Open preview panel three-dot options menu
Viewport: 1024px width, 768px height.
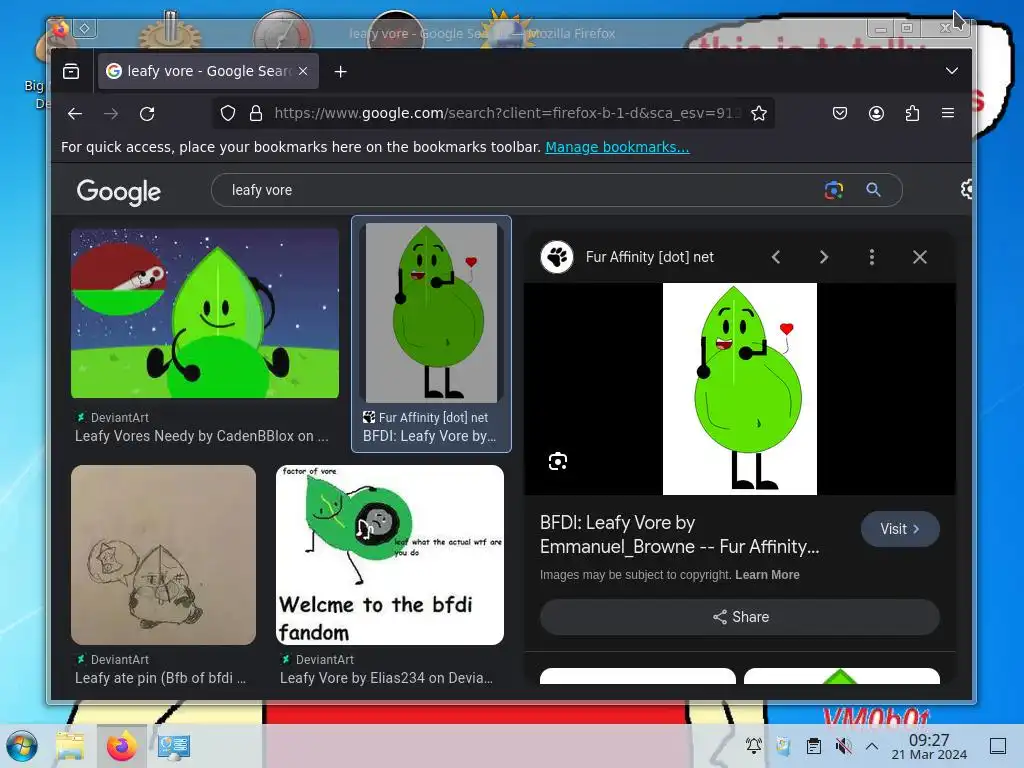click(872, 257)
